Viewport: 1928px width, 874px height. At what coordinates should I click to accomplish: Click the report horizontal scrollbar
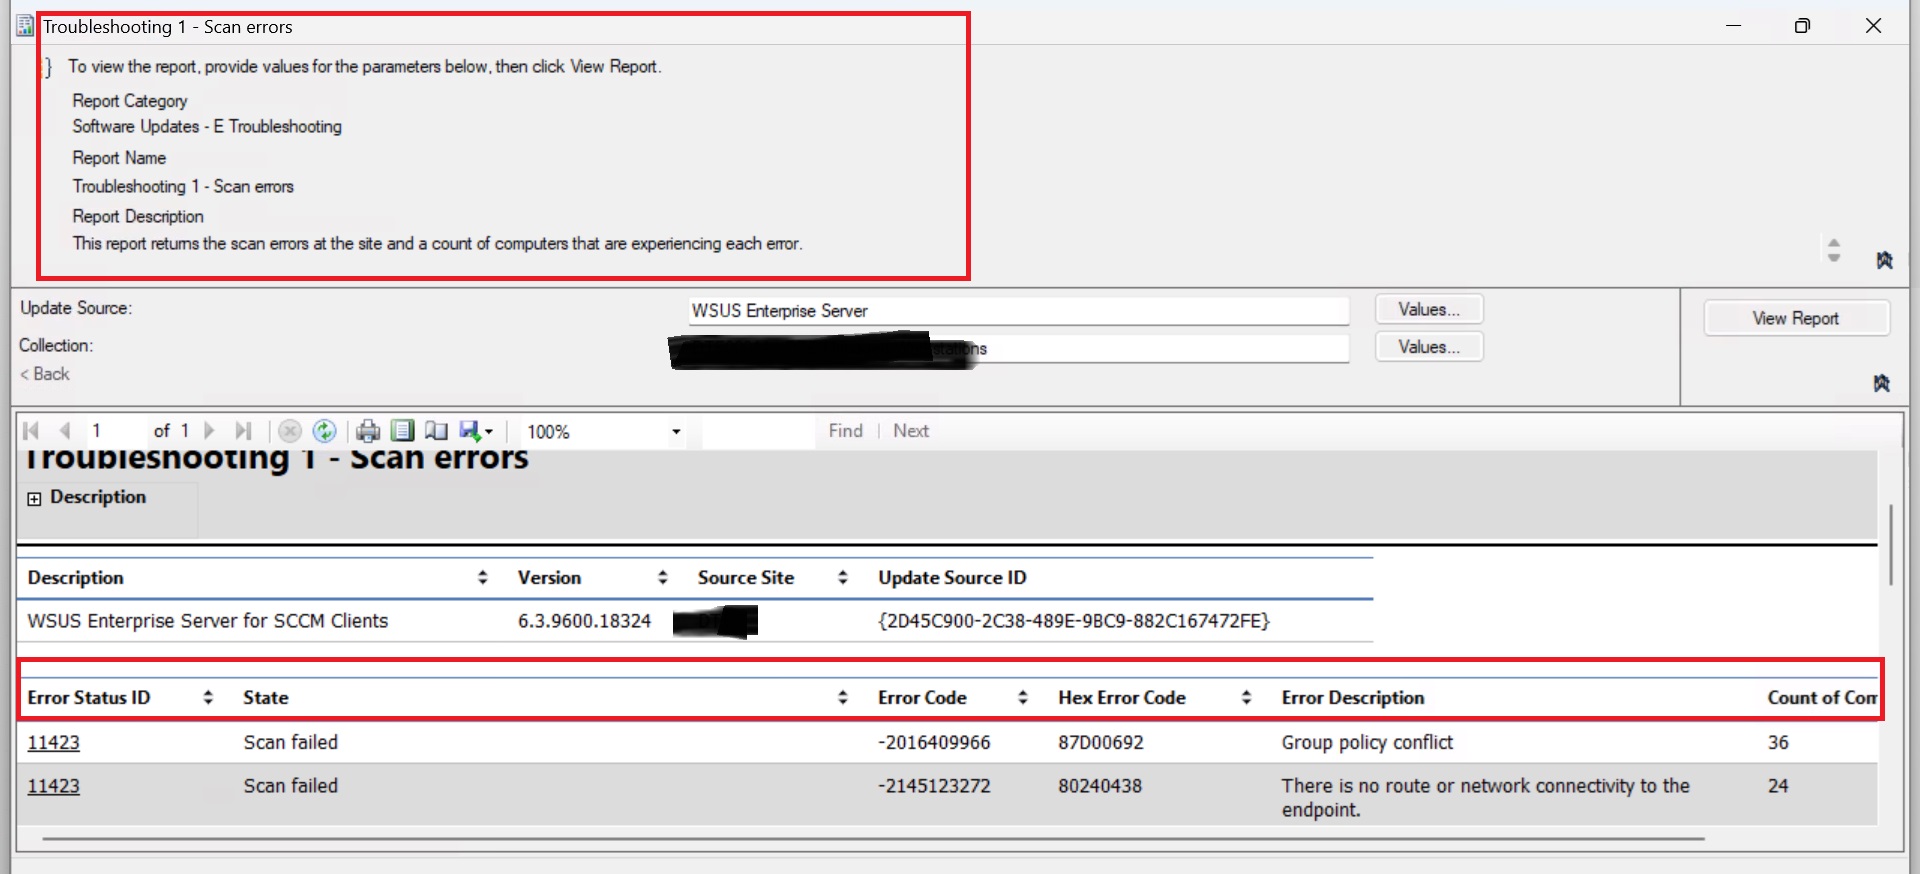click(872, 839)
